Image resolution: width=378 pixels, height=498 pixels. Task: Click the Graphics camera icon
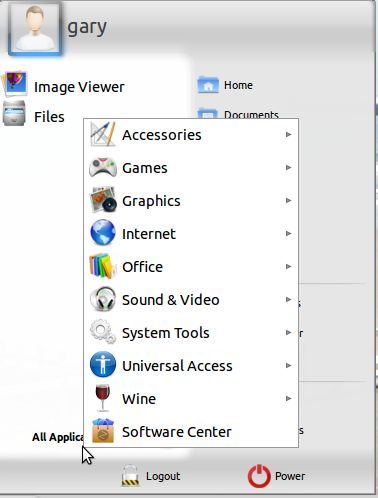tap(103, 200)
